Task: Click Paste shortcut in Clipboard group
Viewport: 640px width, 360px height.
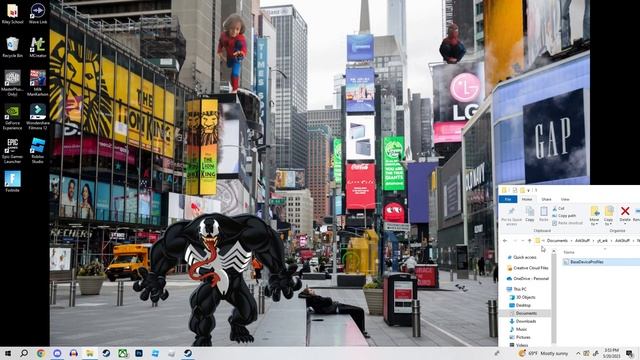Action: [x=567, y=223]
